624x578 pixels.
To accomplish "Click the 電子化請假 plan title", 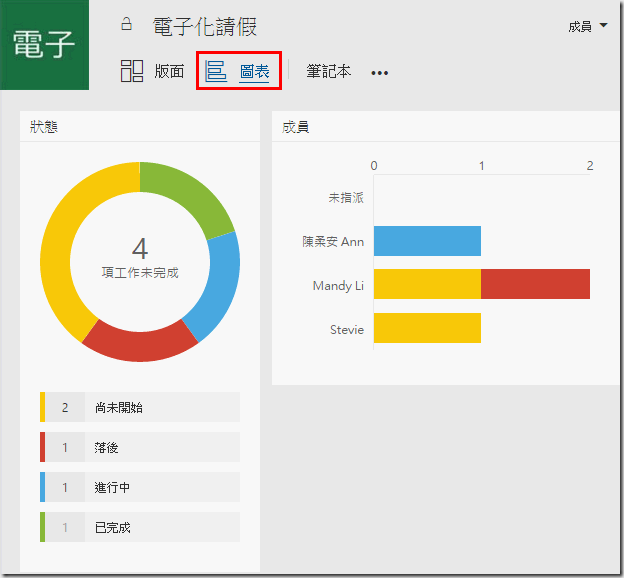I will click(x=204, y=27).
